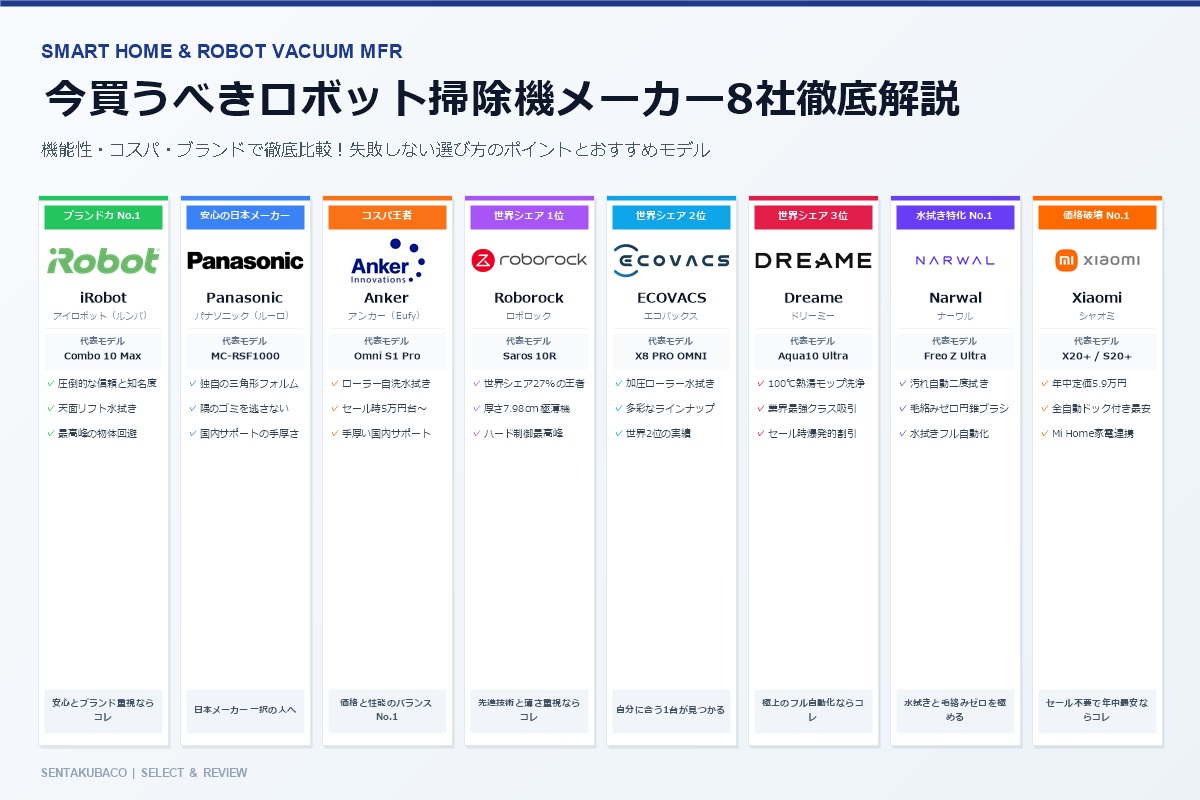Click checkmark beside 天面リフト水拭き
This screenshot has height=800, width=1200.
51,408
